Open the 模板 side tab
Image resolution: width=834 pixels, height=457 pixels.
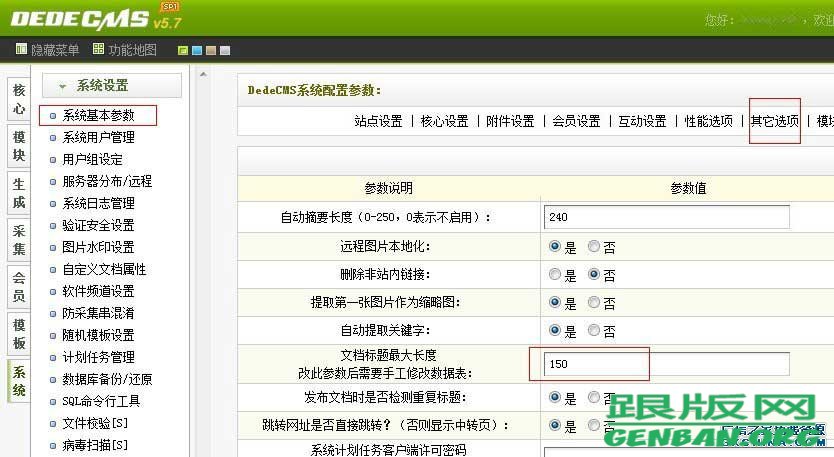click(19, 334)
